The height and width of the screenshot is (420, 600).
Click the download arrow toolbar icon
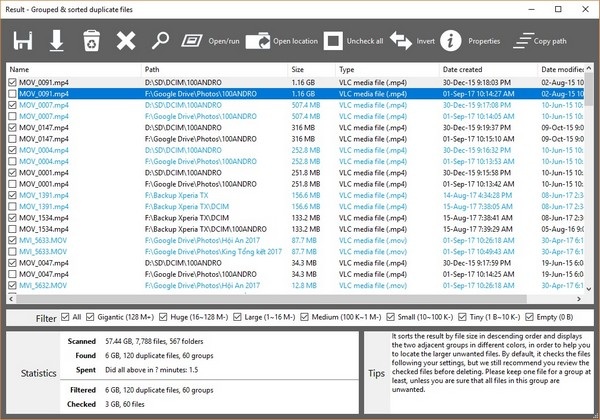57,41
